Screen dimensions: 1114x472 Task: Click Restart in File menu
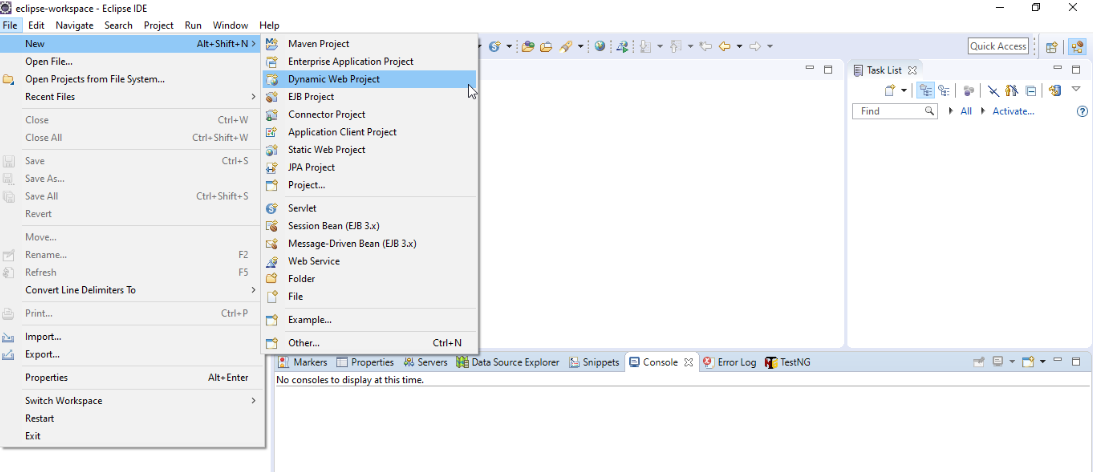click(x=133, y=419)
